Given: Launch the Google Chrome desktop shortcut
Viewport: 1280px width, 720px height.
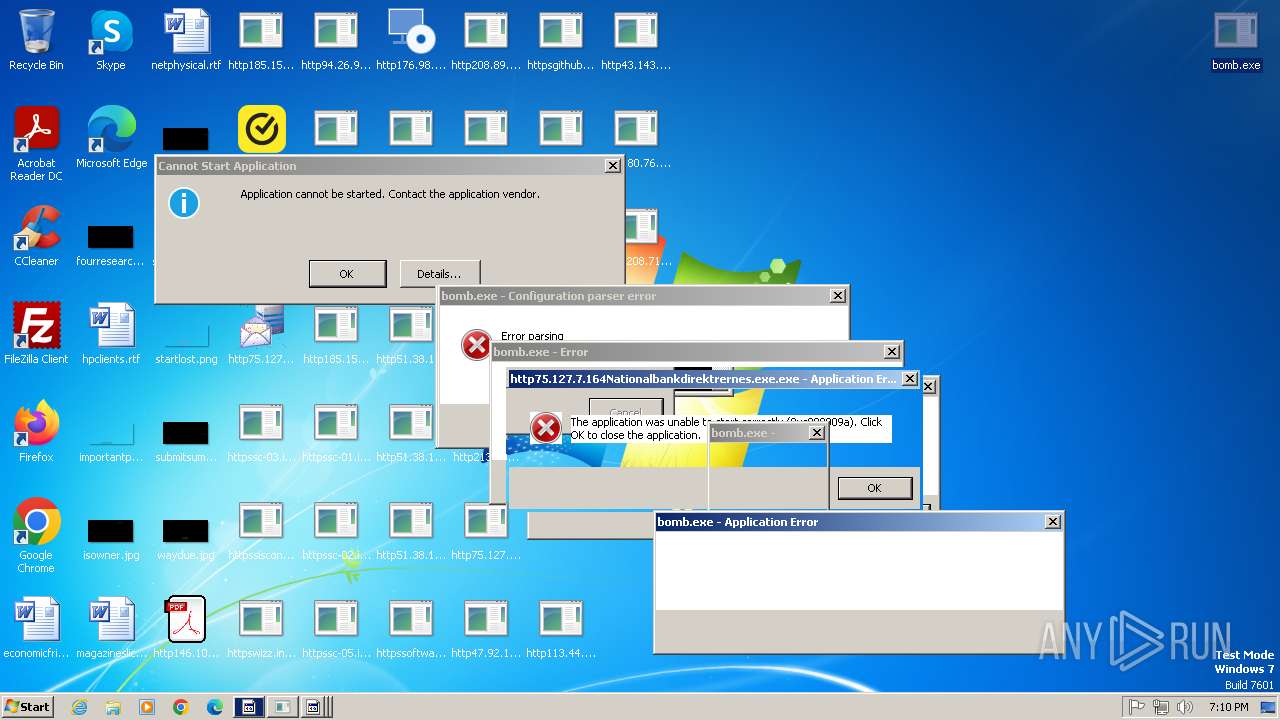Looking at the screenshot, I should (x=36, y=537).
